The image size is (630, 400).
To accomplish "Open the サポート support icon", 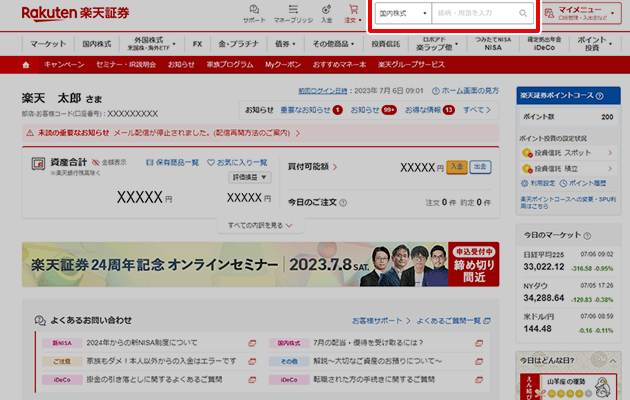I will 254,13.
